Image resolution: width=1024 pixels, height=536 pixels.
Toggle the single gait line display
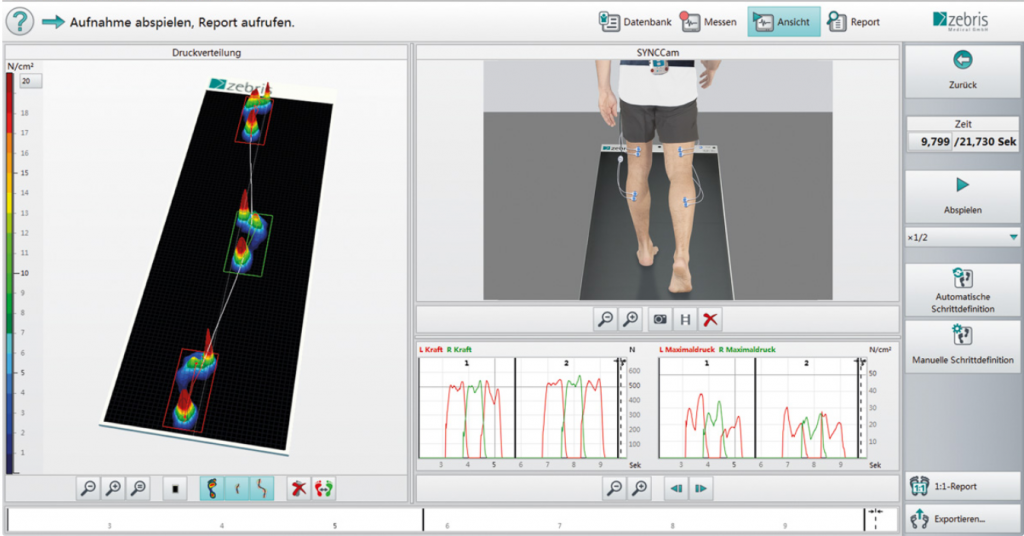click(x=237, y=488)
